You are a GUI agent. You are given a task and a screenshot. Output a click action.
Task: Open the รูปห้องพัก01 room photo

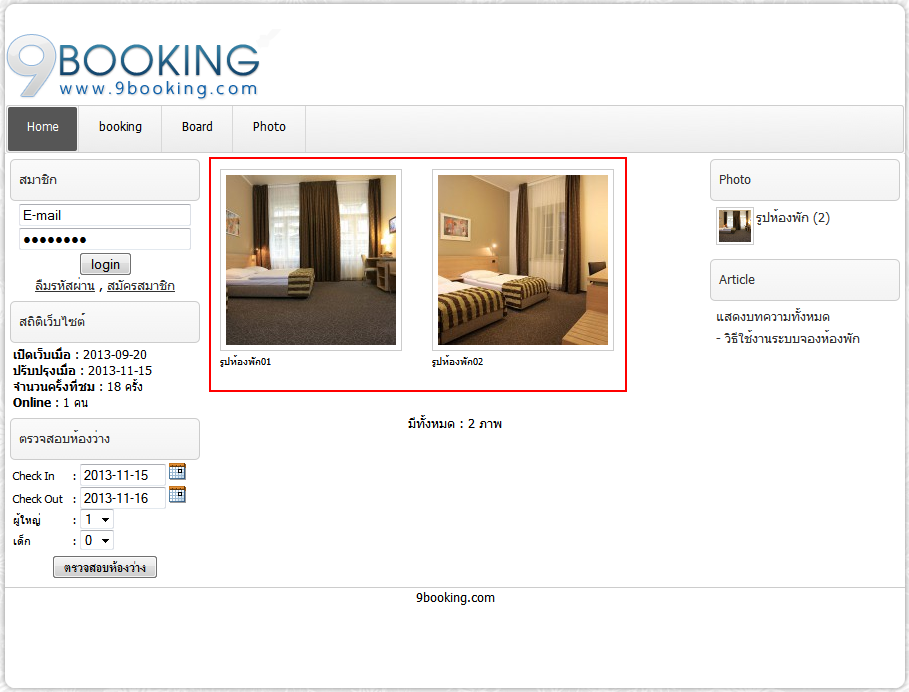pyautogui.click(x=311, y=260)
